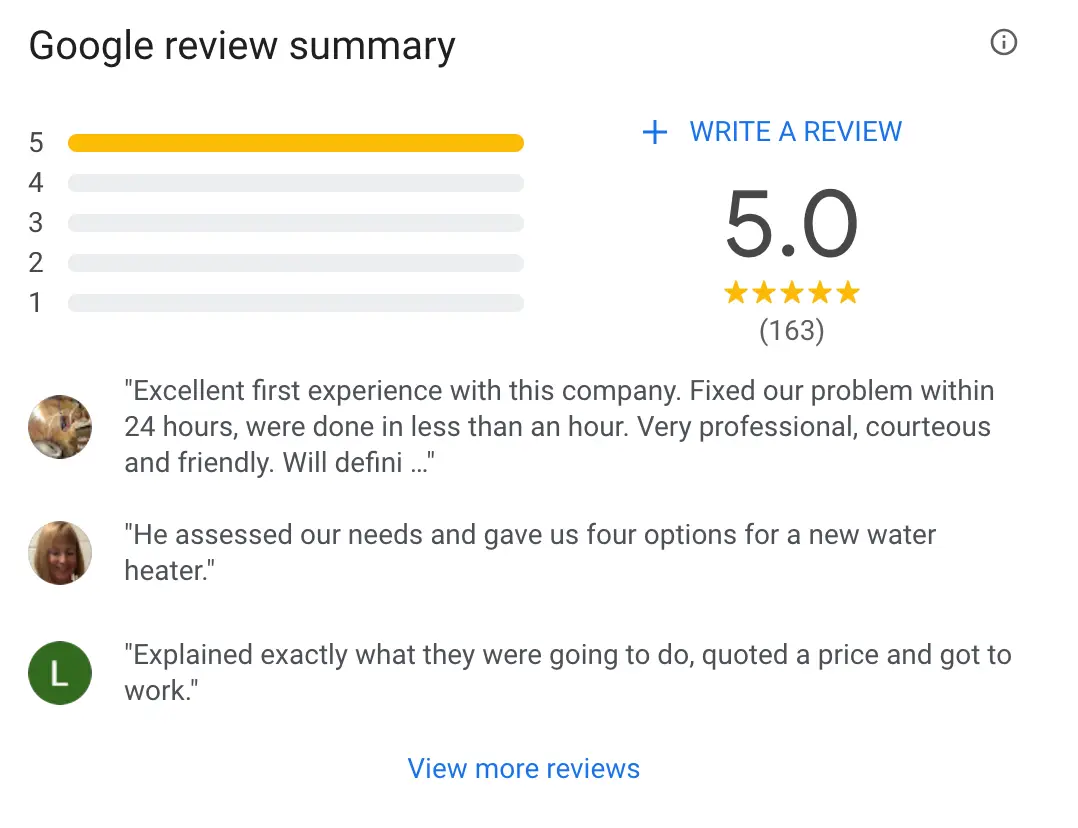
Task: Click the number 1 label of rating rows
Action: [x=36, y=303]
